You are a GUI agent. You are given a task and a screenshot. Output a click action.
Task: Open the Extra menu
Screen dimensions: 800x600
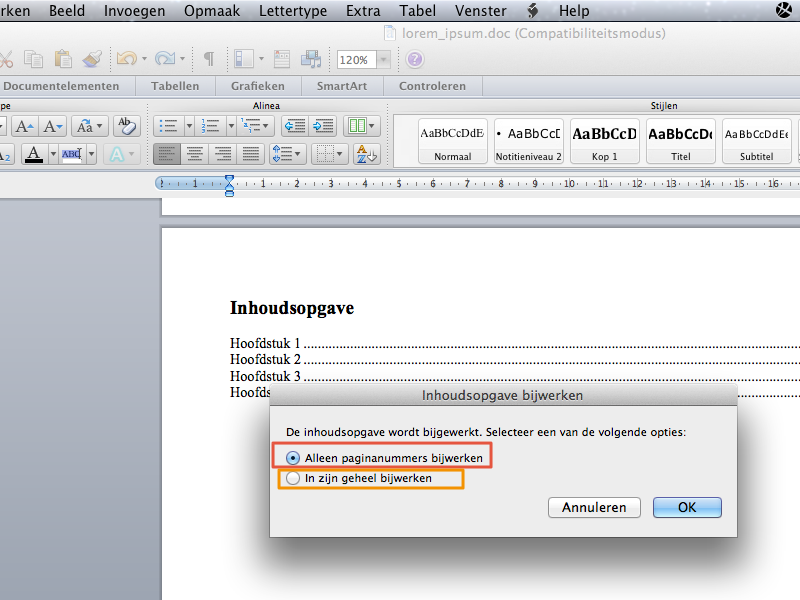363,11
